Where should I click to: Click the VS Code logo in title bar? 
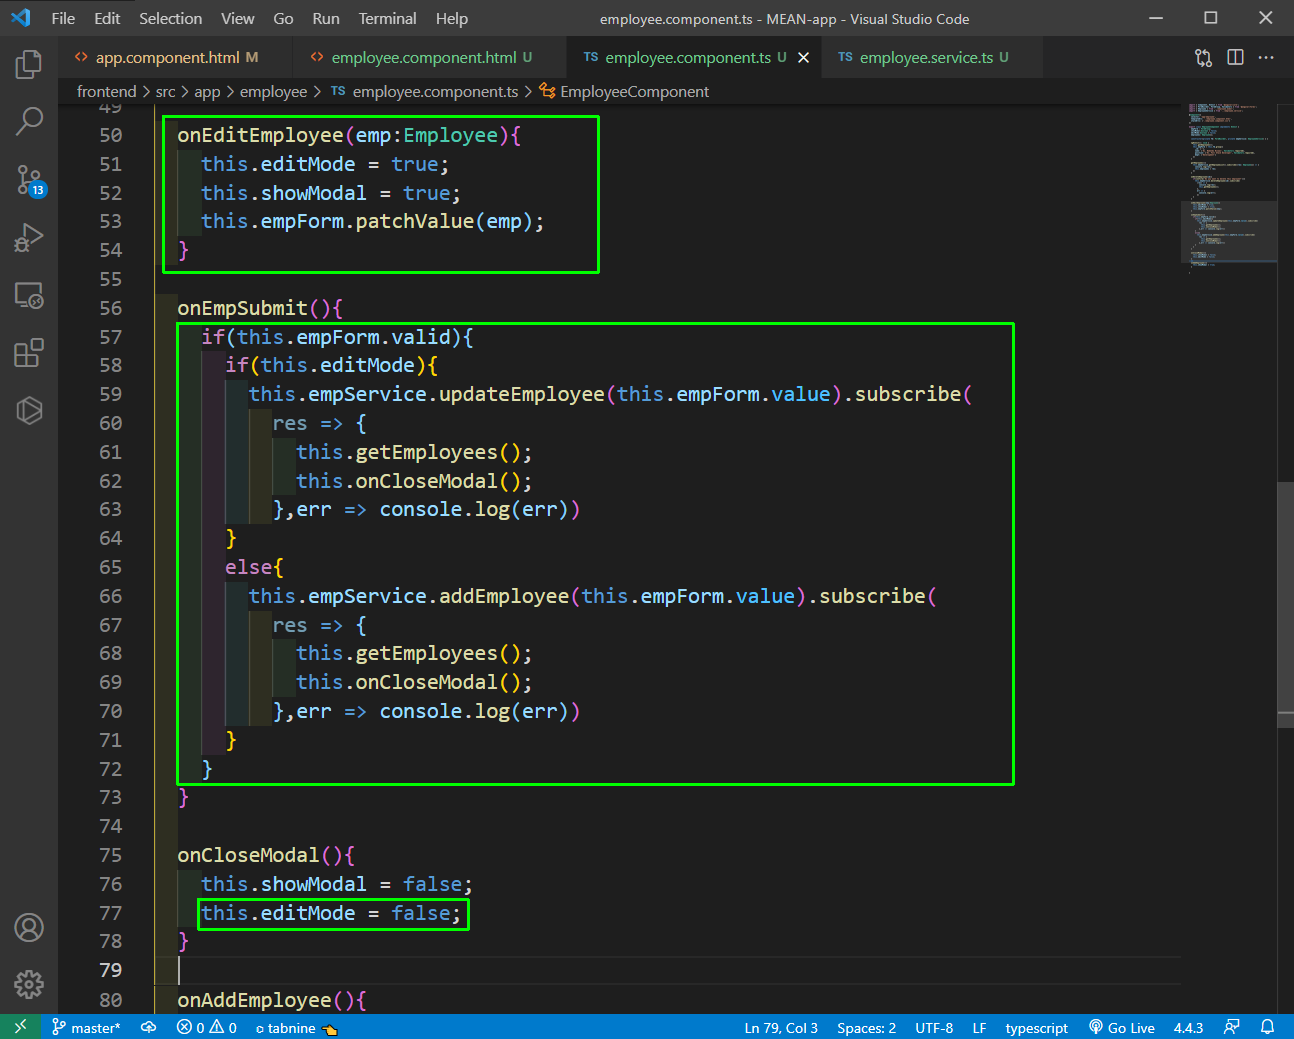pos(21,18)
